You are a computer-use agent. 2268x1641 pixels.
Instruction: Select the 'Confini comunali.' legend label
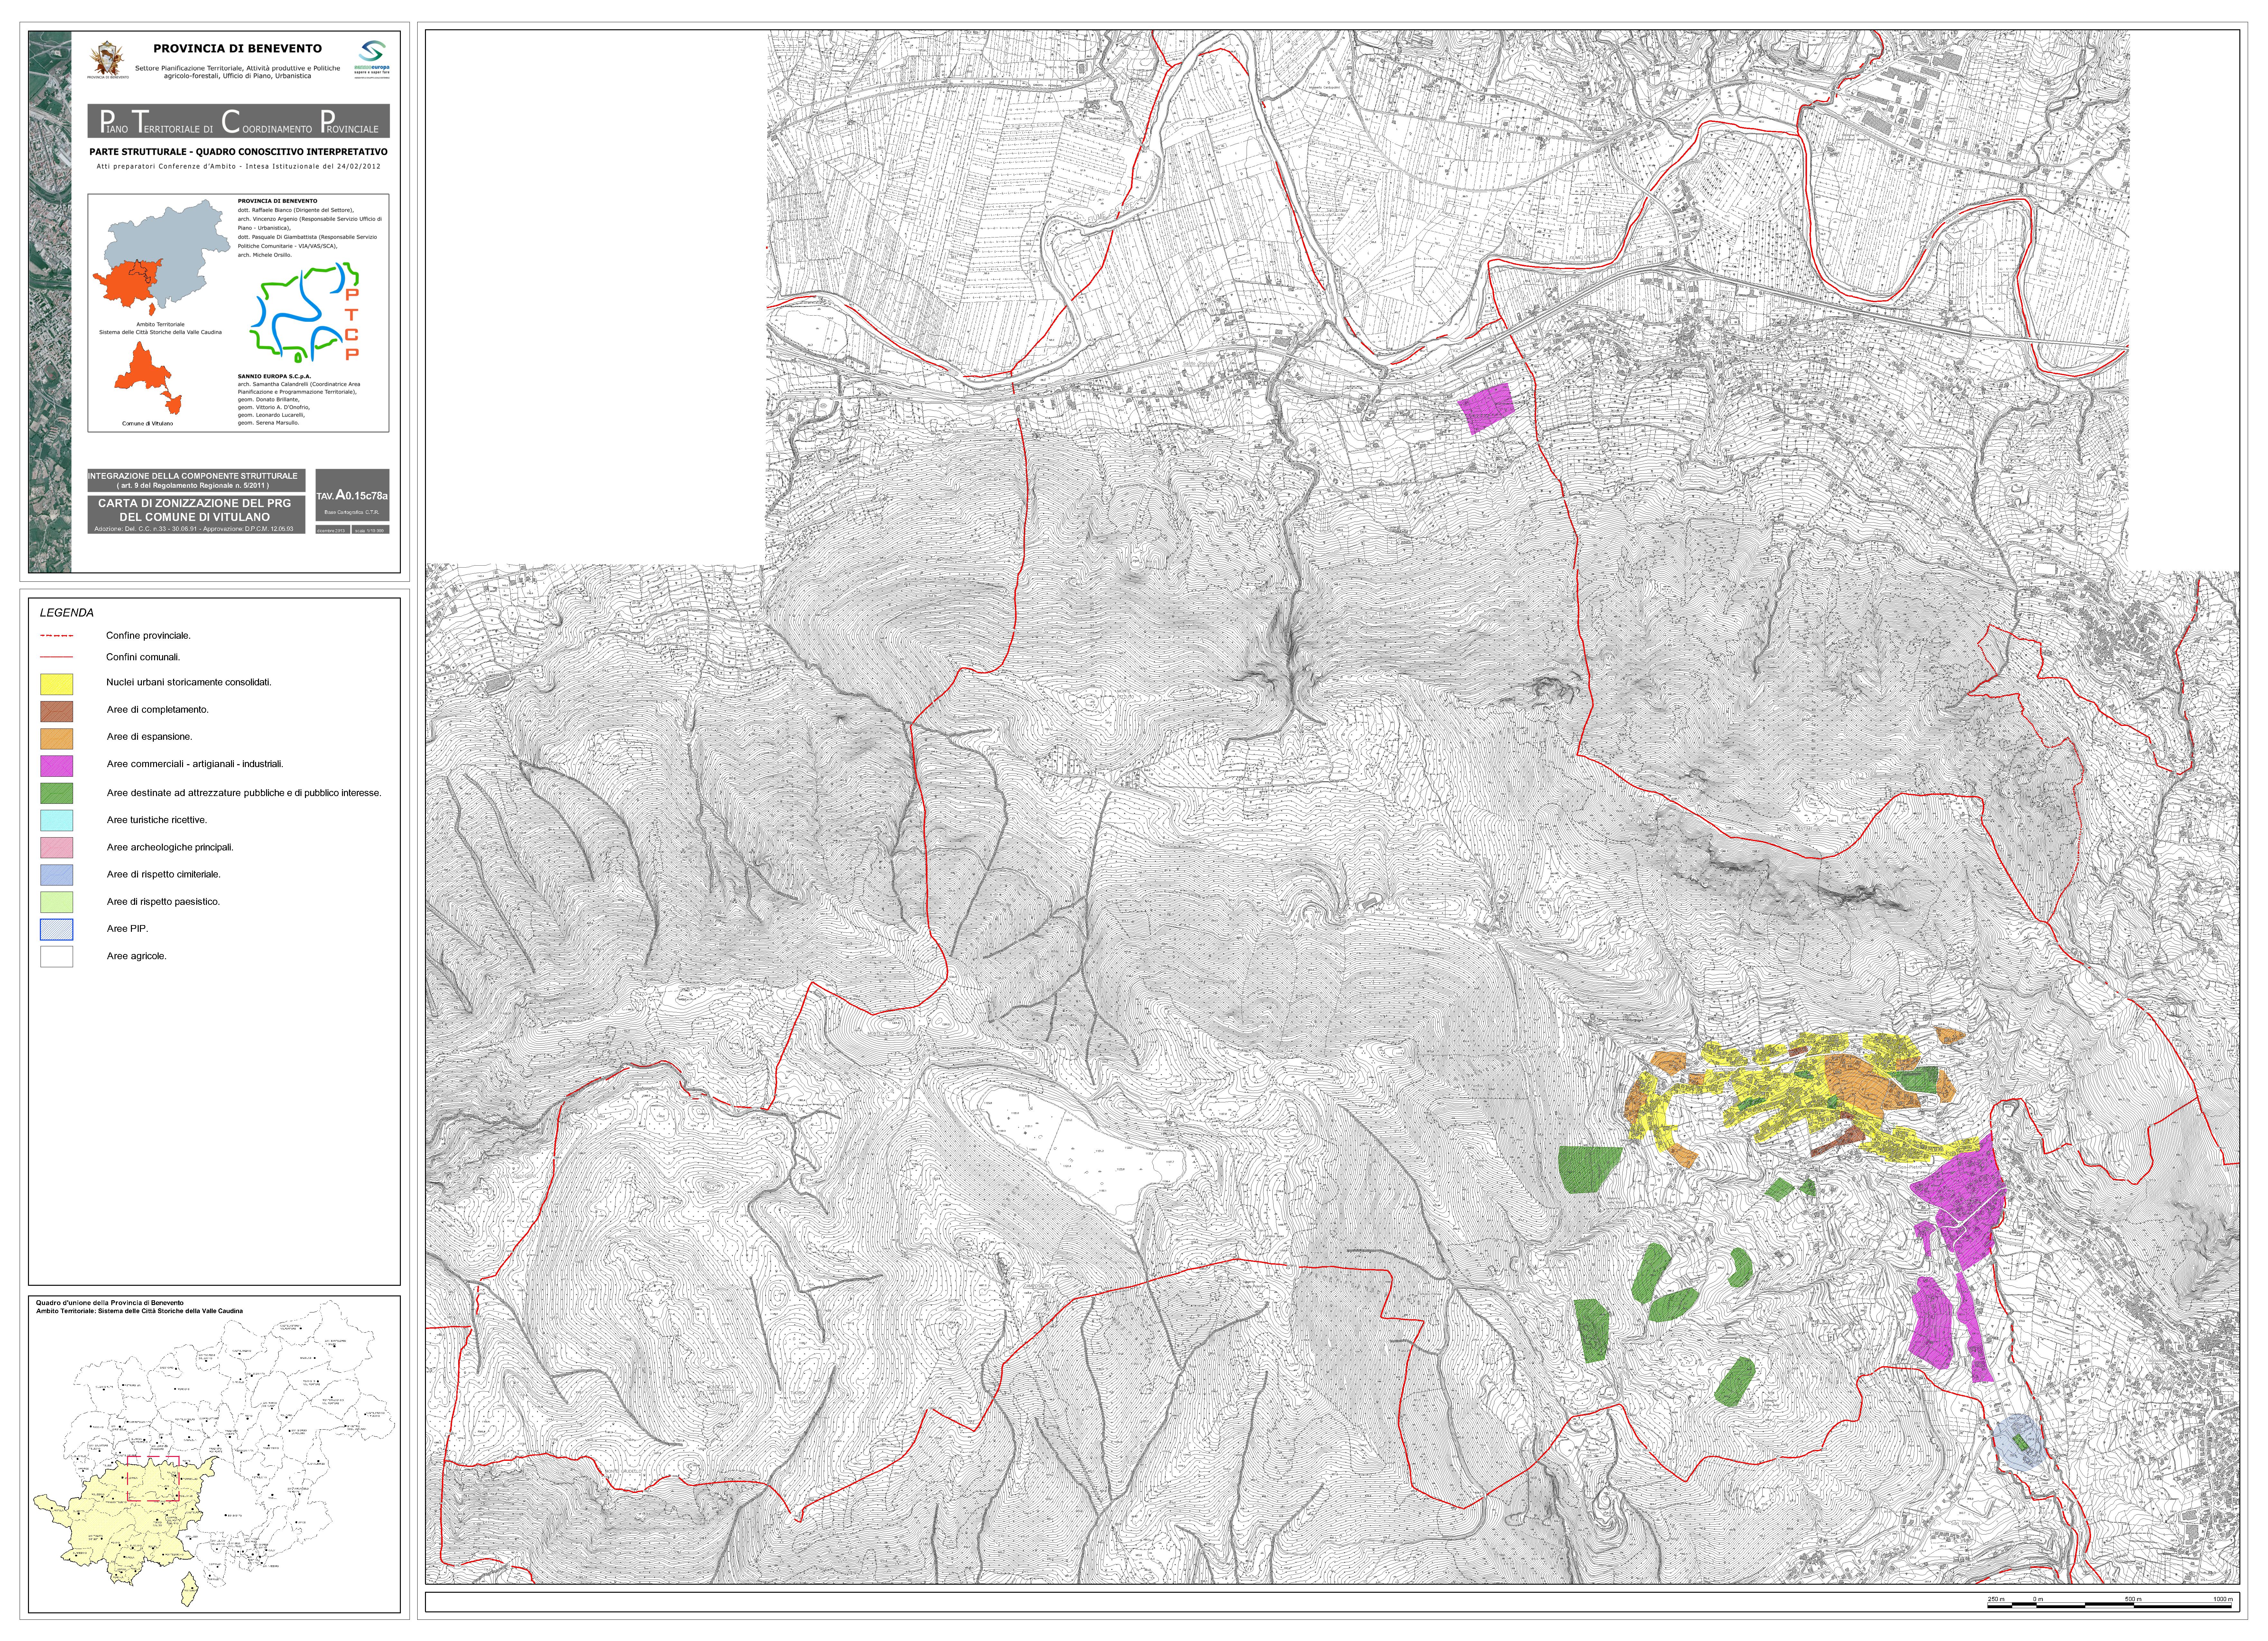(x=143, y=657)
